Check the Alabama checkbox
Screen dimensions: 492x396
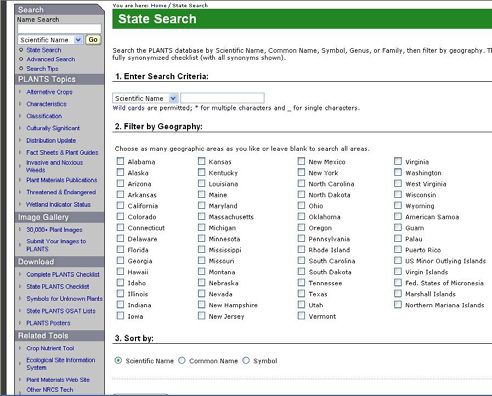tap(120, 161)
